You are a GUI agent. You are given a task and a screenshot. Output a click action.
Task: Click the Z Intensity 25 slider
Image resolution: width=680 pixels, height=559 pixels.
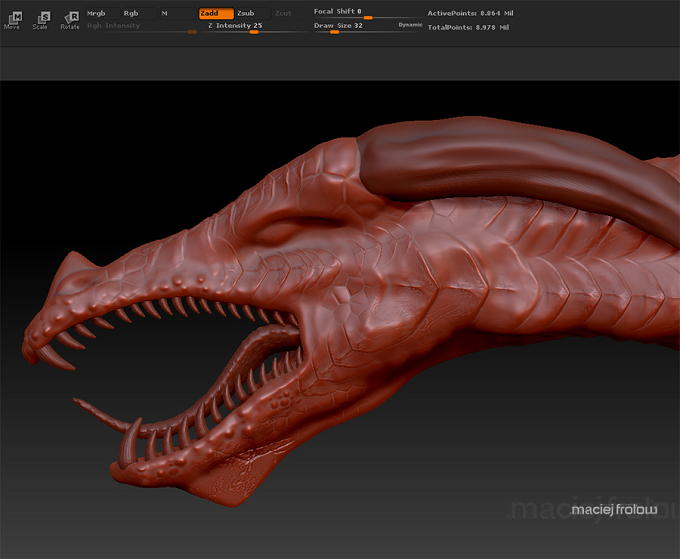click(256, 27)
